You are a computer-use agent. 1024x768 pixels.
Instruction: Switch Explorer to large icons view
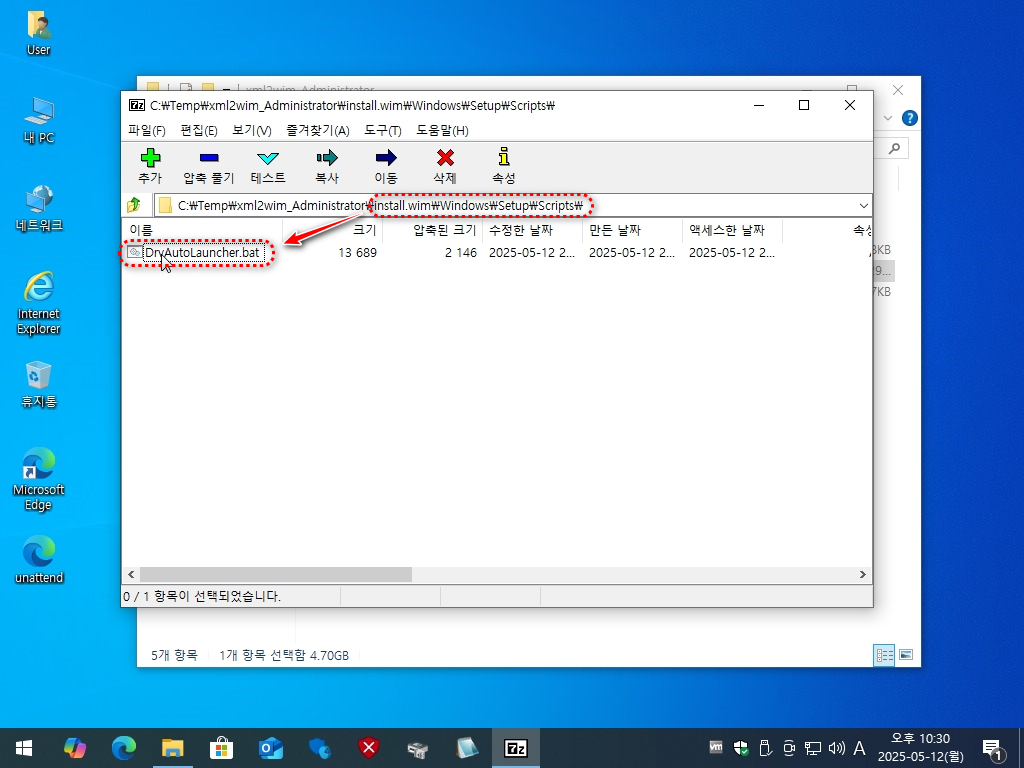[906, 654]
